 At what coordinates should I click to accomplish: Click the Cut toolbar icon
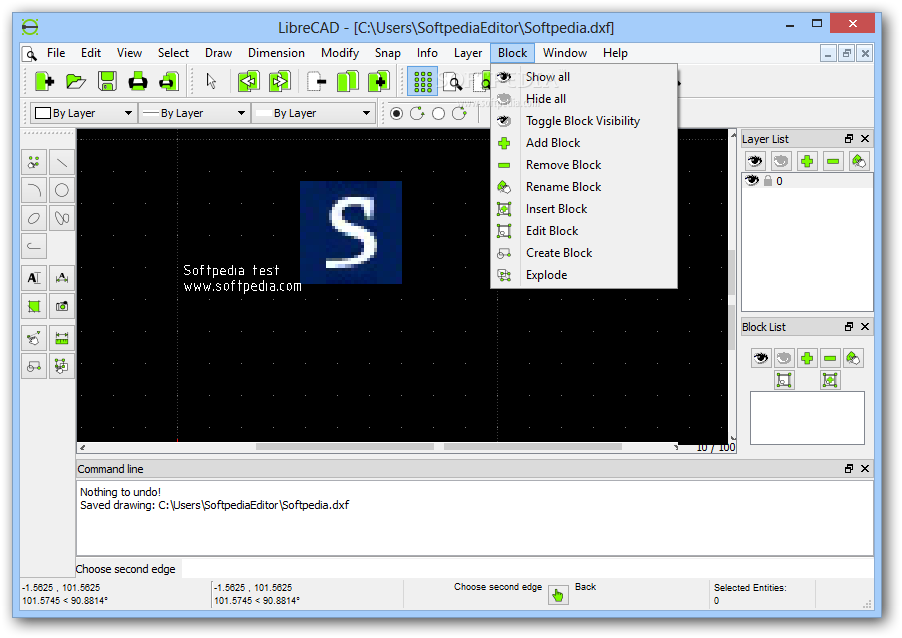point(316,82)
